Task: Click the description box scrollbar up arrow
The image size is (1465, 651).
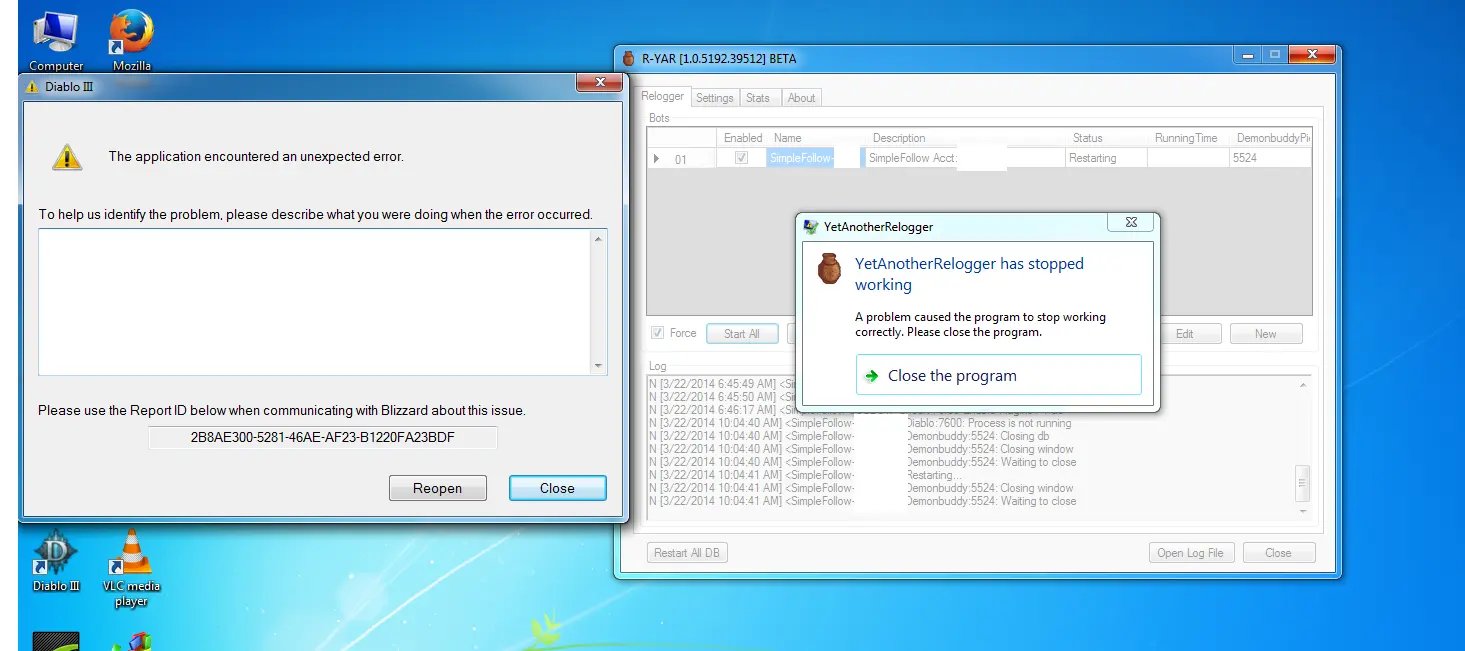Action: point(599,238)
